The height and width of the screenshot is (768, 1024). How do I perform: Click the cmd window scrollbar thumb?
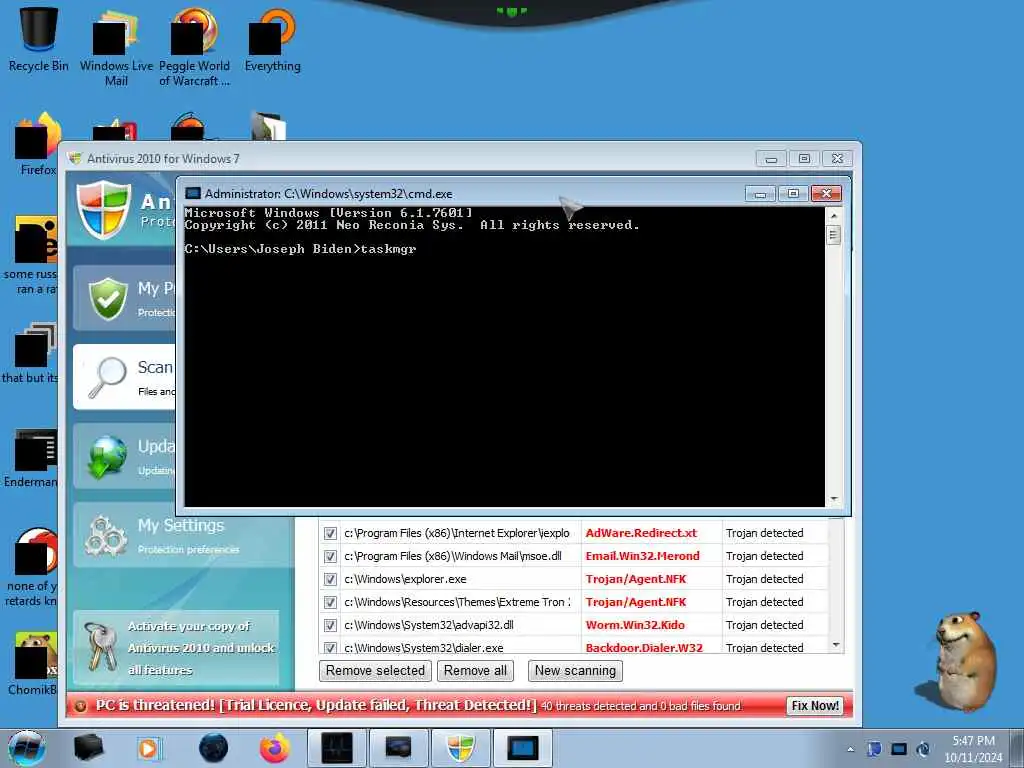tap(833, 234)
